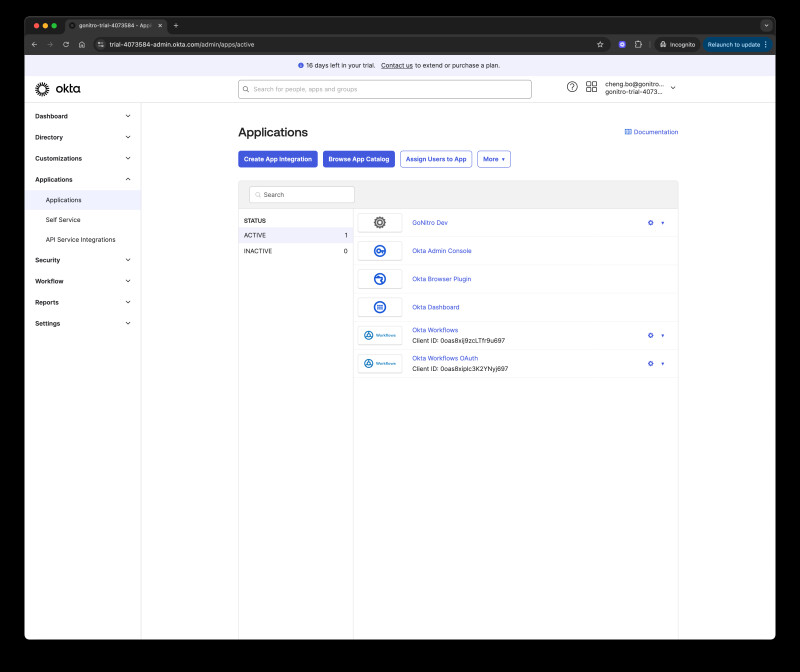800x672 pixels.
Task: Click the browser forward arrow
Action: coord(50,44)
